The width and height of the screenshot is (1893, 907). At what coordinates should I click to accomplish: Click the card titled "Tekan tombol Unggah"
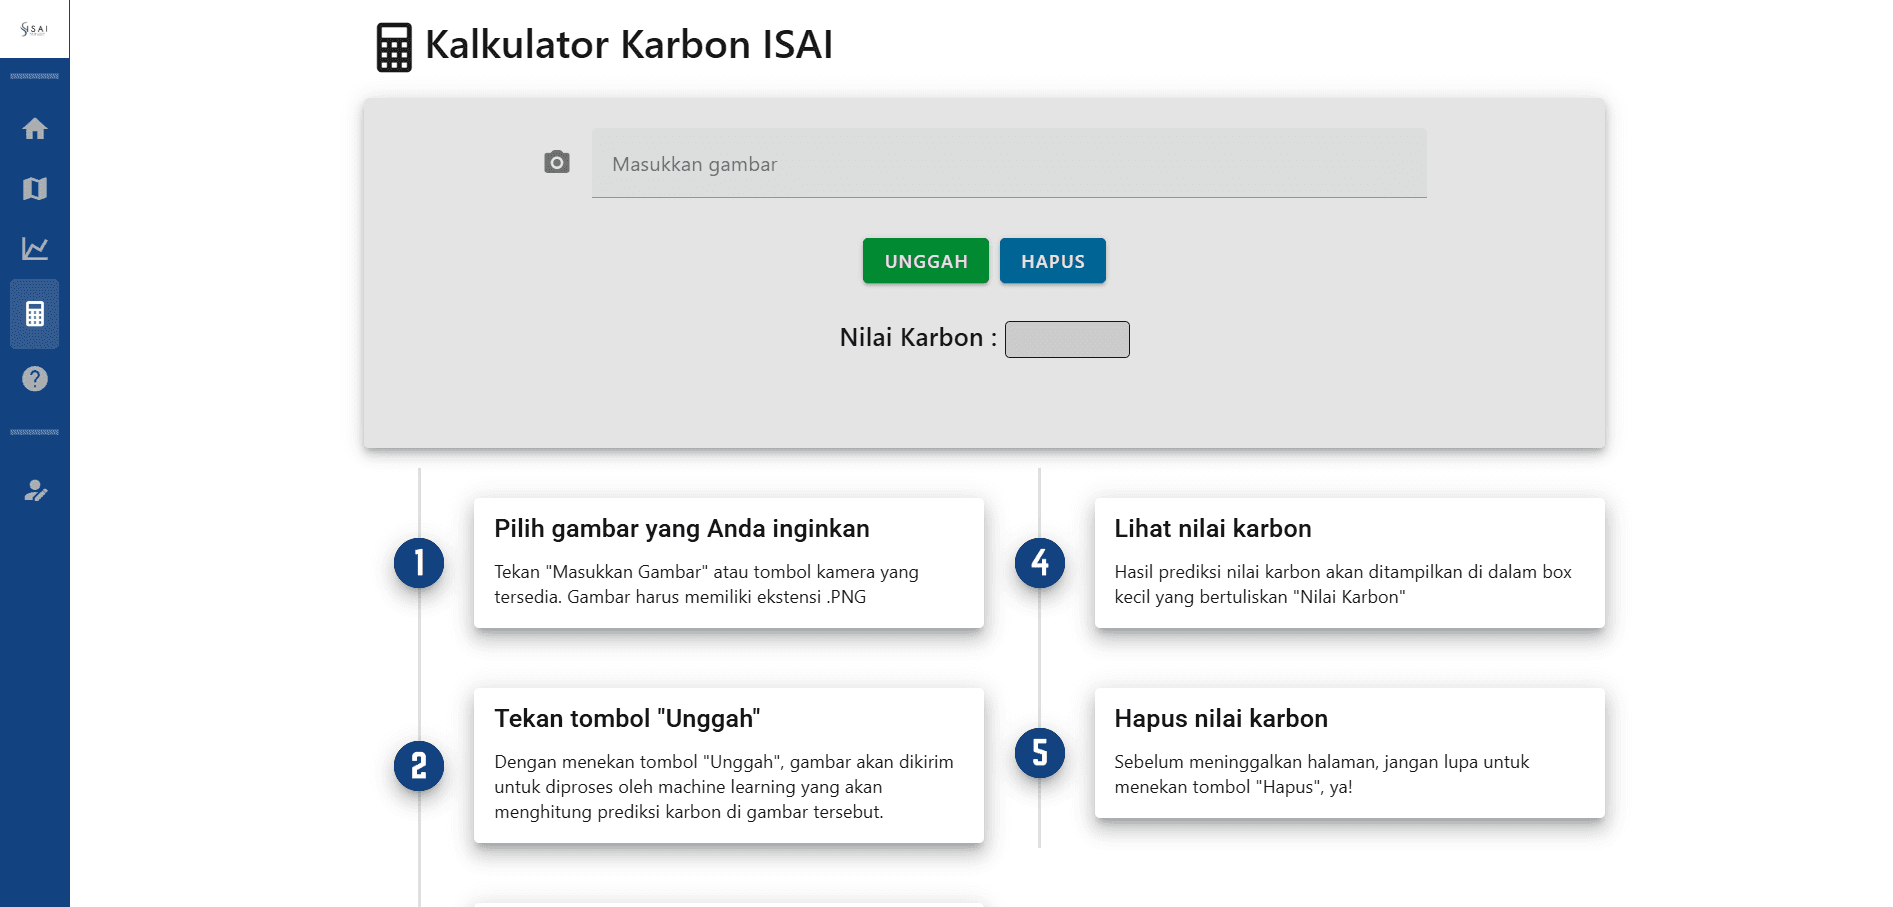click(729, 765)
